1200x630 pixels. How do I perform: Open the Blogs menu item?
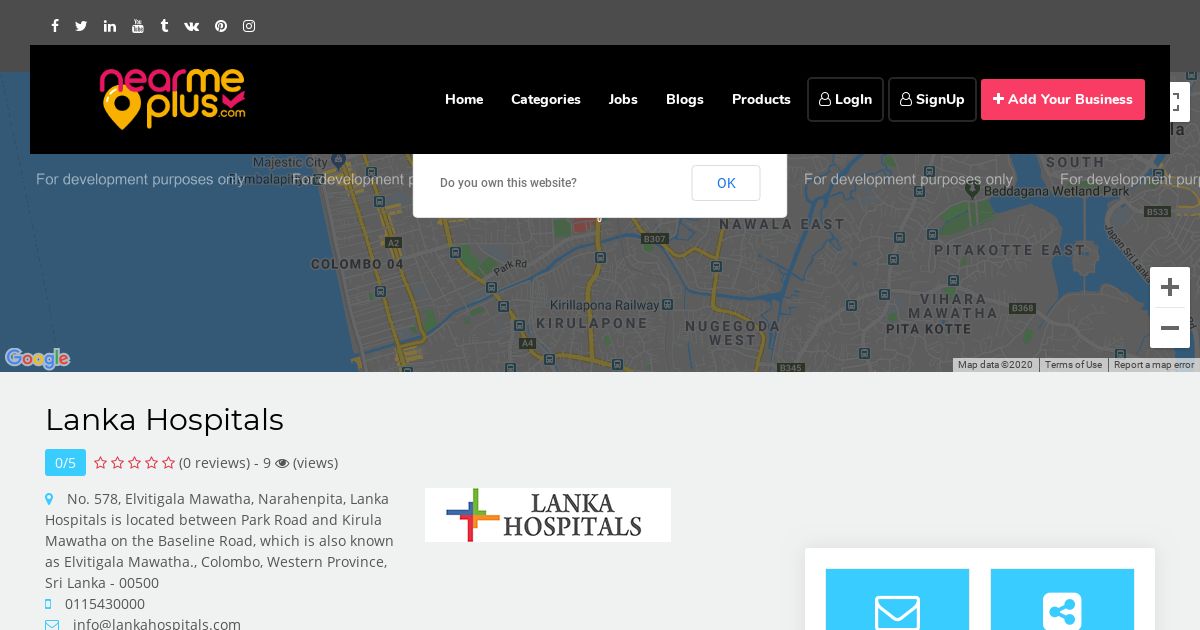[x=685, y=99]
